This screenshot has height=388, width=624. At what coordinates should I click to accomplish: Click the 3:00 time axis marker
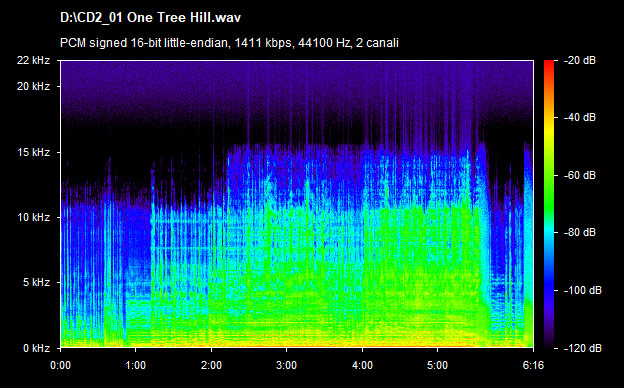287,365
